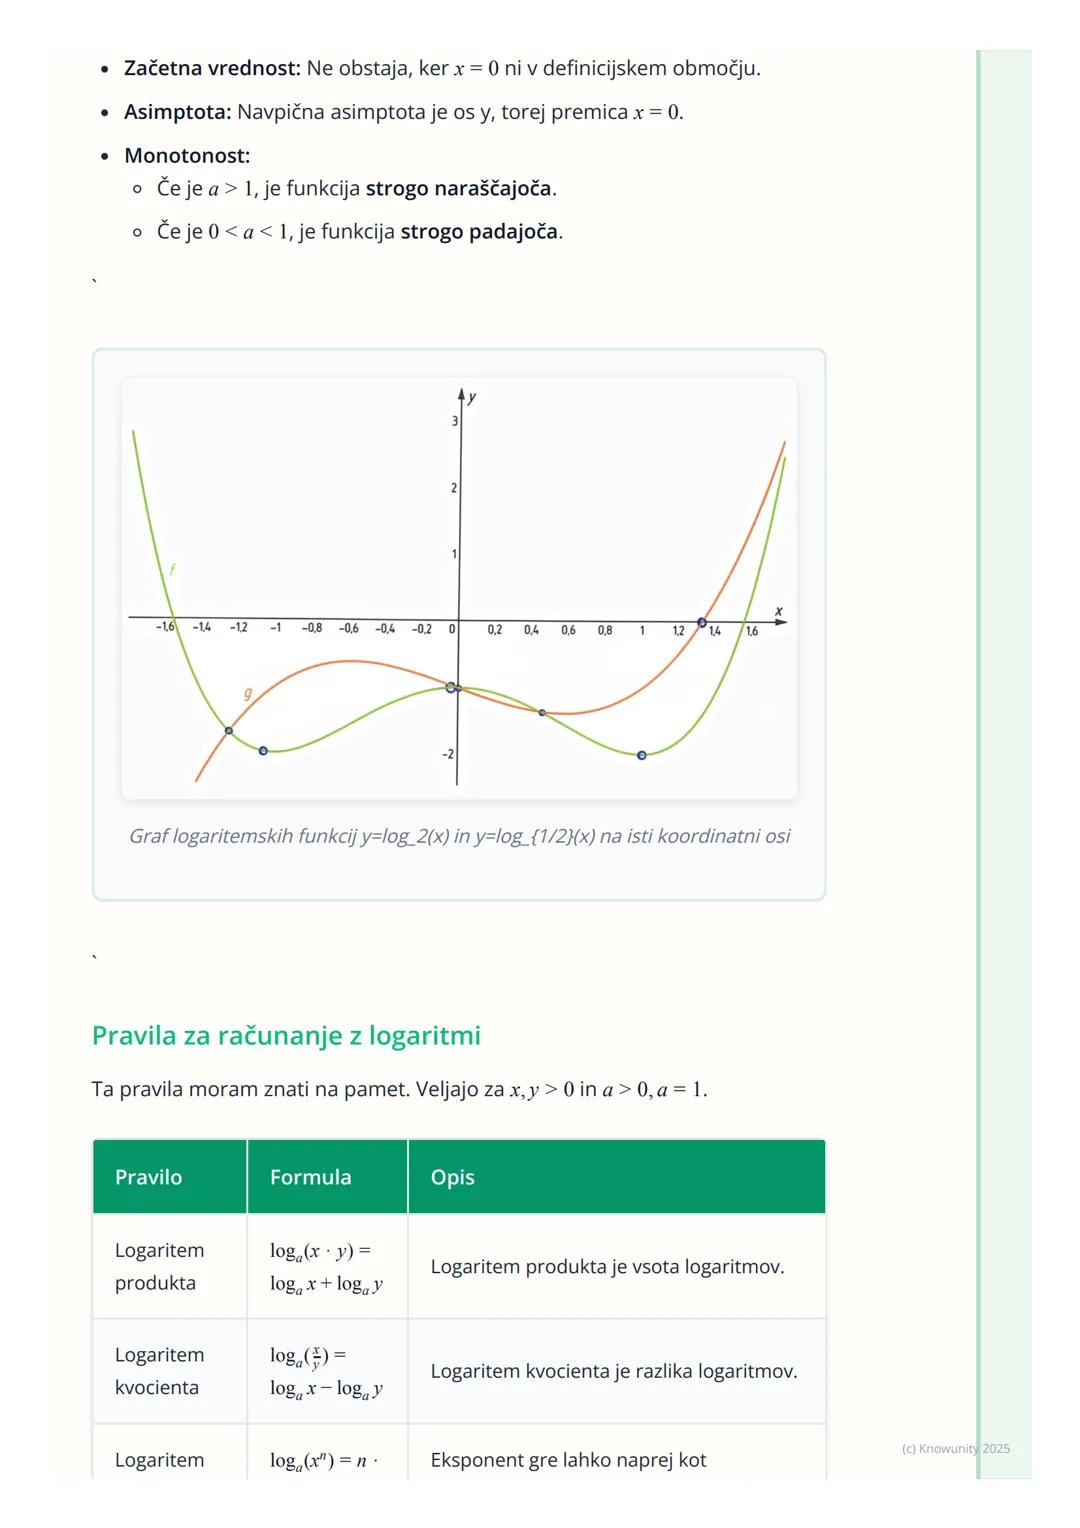Click the curves' intersection point near x=0.4
The height and width of the screenshot is (1528, 1080).
[542, 713]
